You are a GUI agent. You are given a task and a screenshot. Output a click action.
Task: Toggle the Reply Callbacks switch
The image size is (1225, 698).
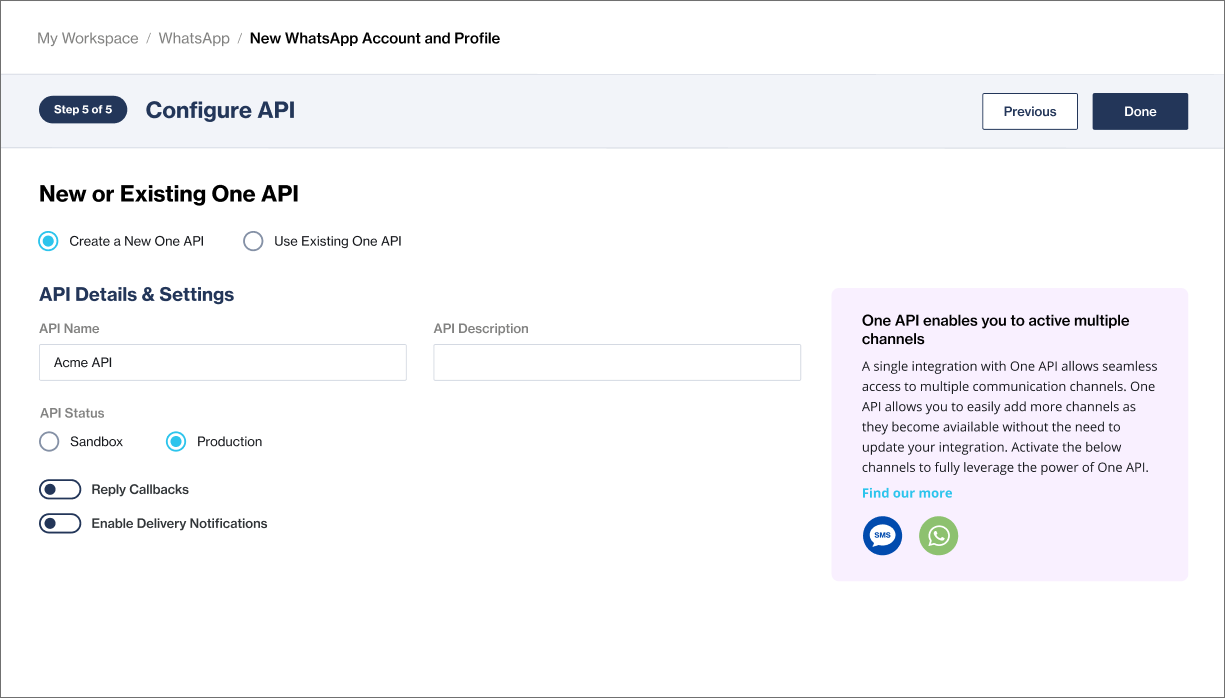coord(60,490)
